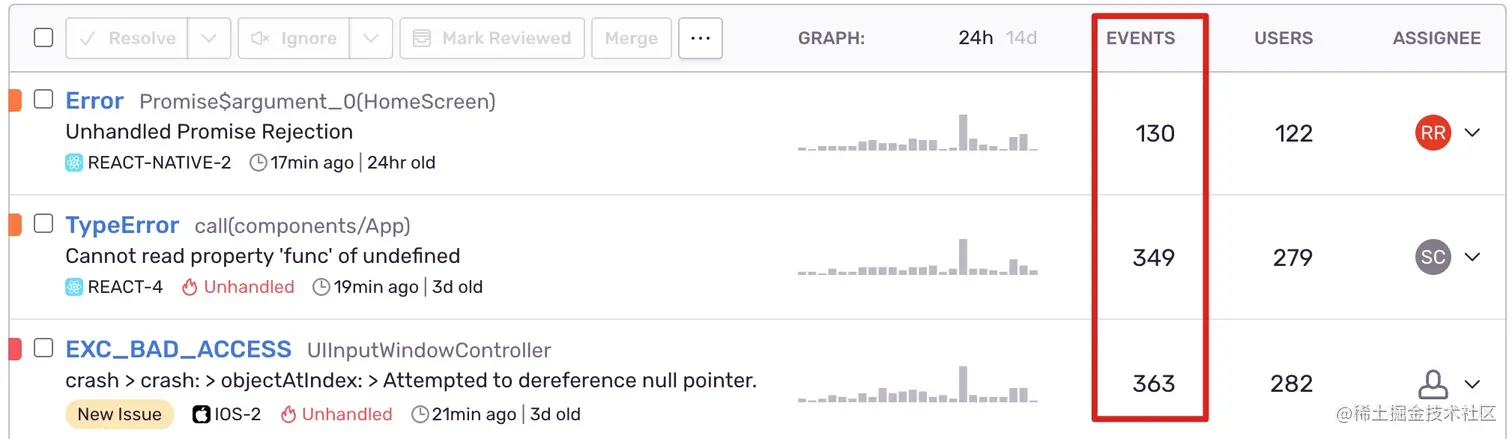
Task: Click the React icon beside REACT-4
Action: tap(74, 287)
